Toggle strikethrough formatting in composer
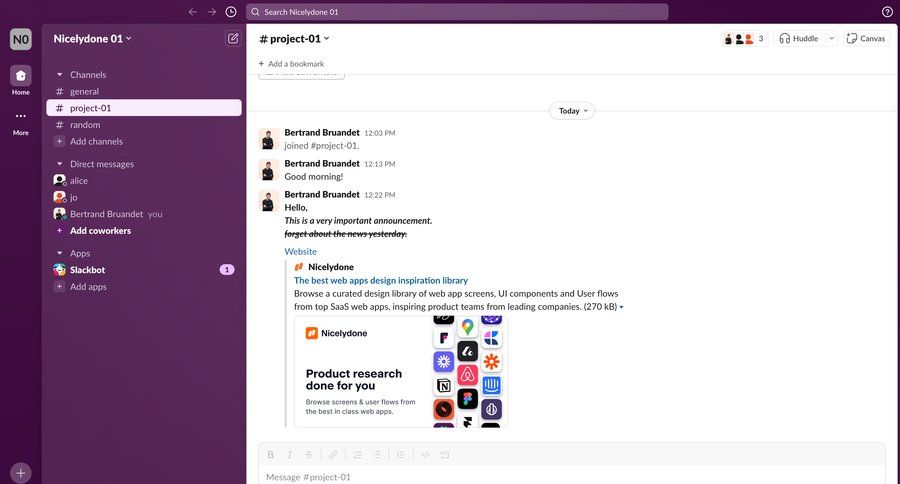The height and width of the screenshot is (484, 900). pyautogui.click(x=309, y=455)
